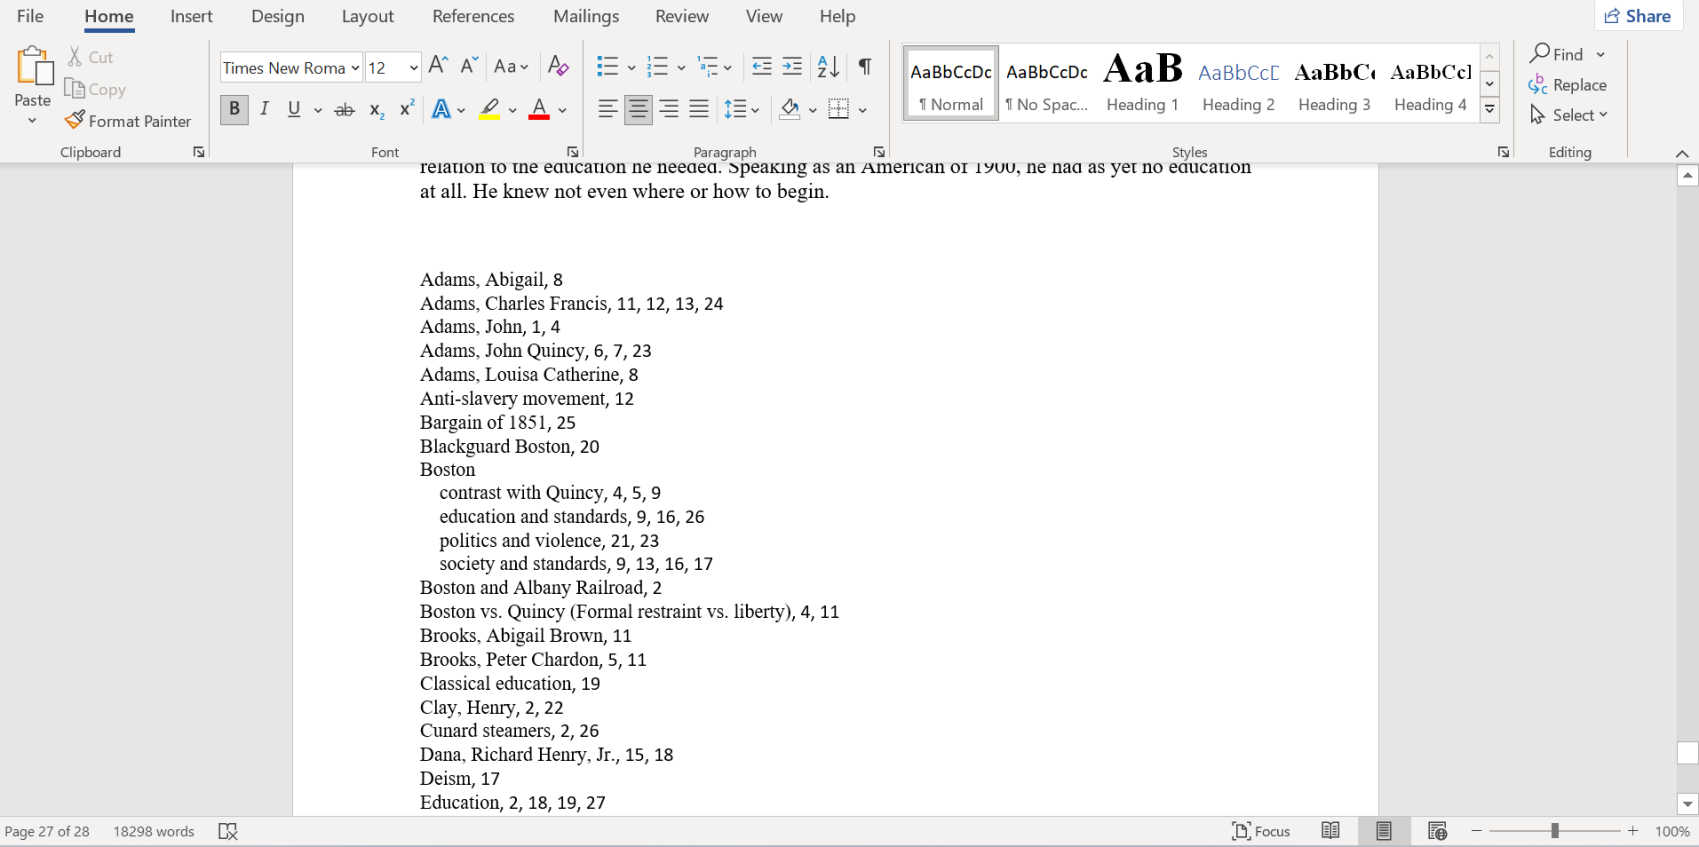Show or hide paragraph marks
The image size is (1699, 847).
pos(865,67)
